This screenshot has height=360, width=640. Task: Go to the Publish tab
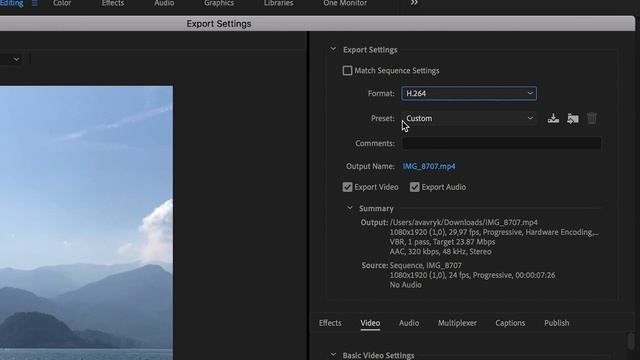556,323
